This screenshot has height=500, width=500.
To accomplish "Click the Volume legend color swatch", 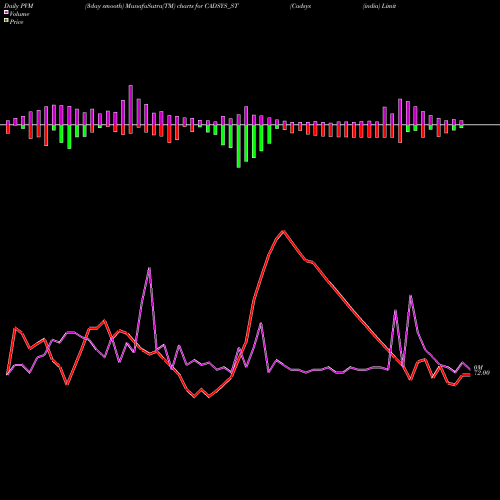I will point(6,13).
